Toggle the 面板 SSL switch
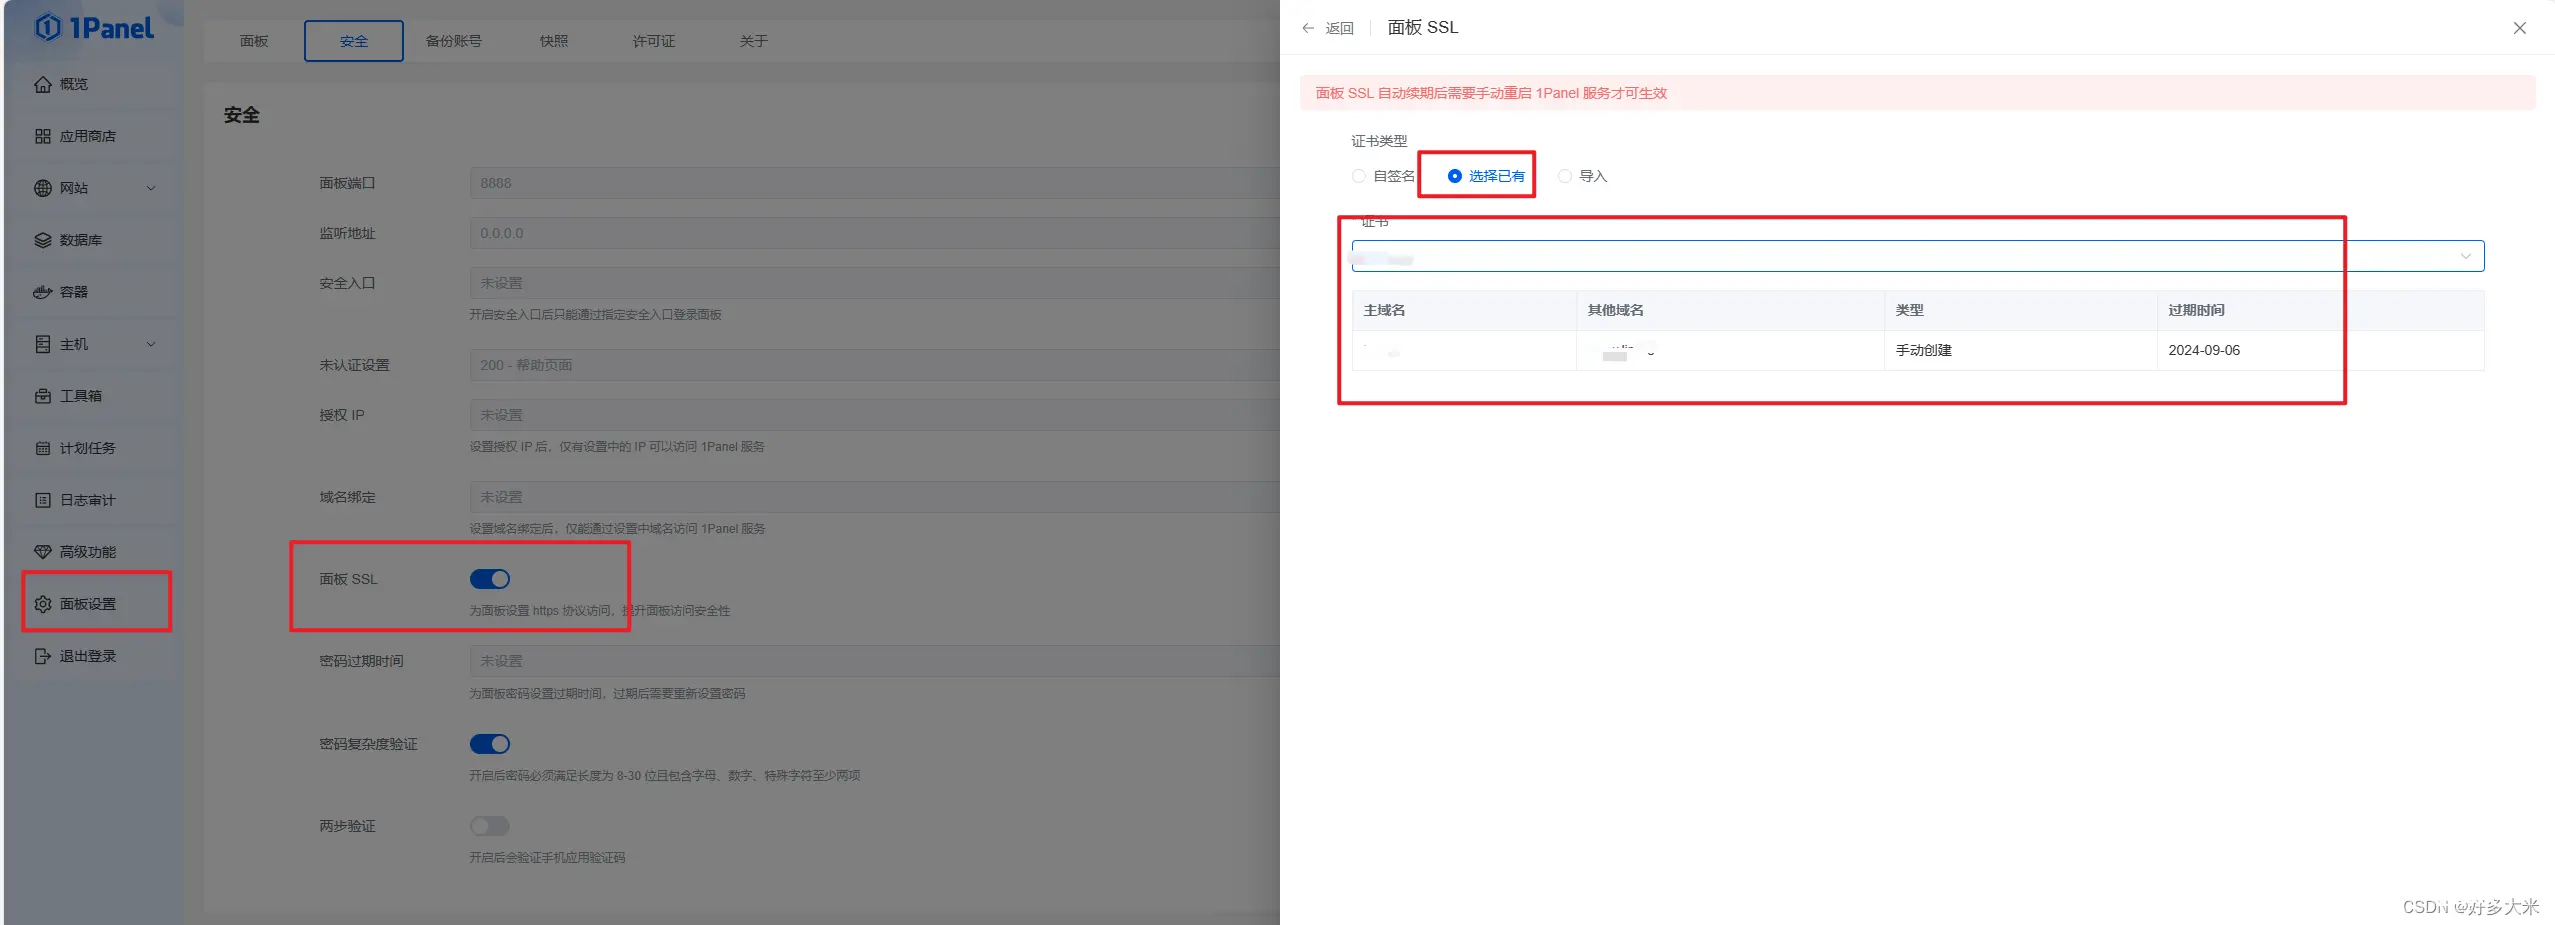 coord(490,579)
